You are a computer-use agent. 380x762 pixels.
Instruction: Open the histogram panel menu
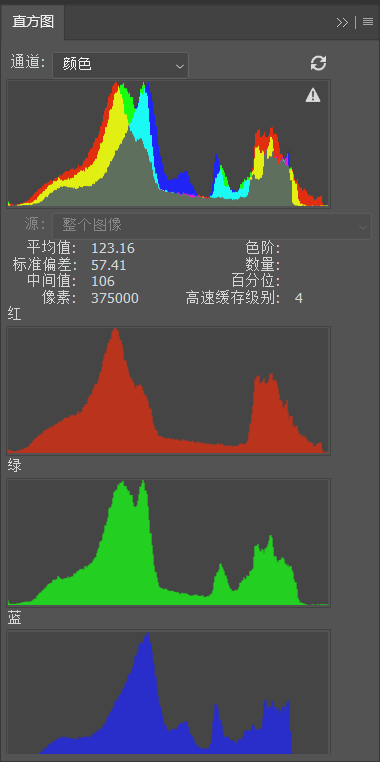pos(368,22)
